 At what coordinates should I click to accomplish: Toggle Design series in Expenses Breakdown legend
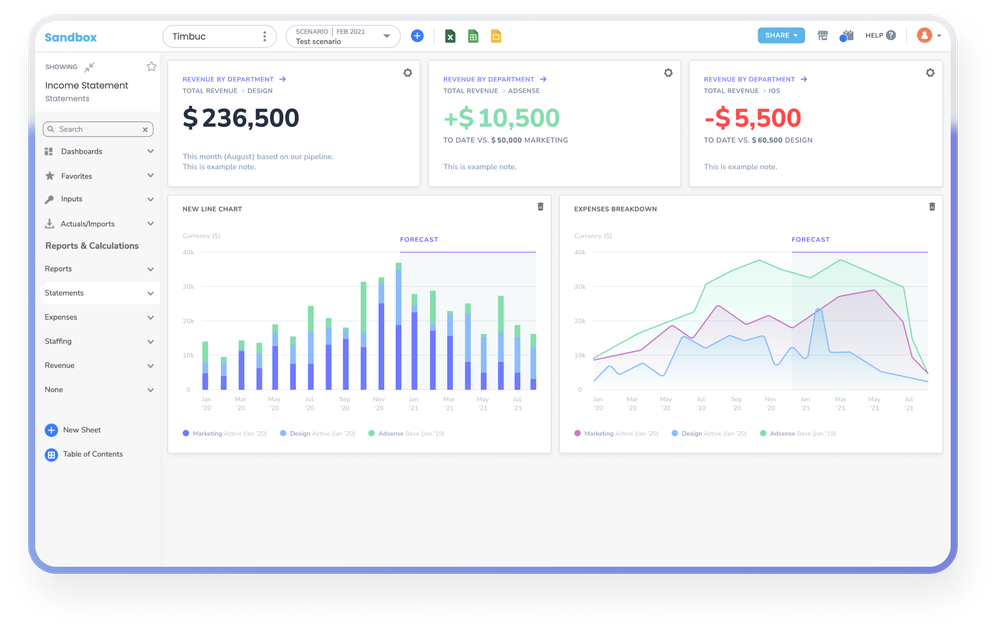[x=709, y=434]
